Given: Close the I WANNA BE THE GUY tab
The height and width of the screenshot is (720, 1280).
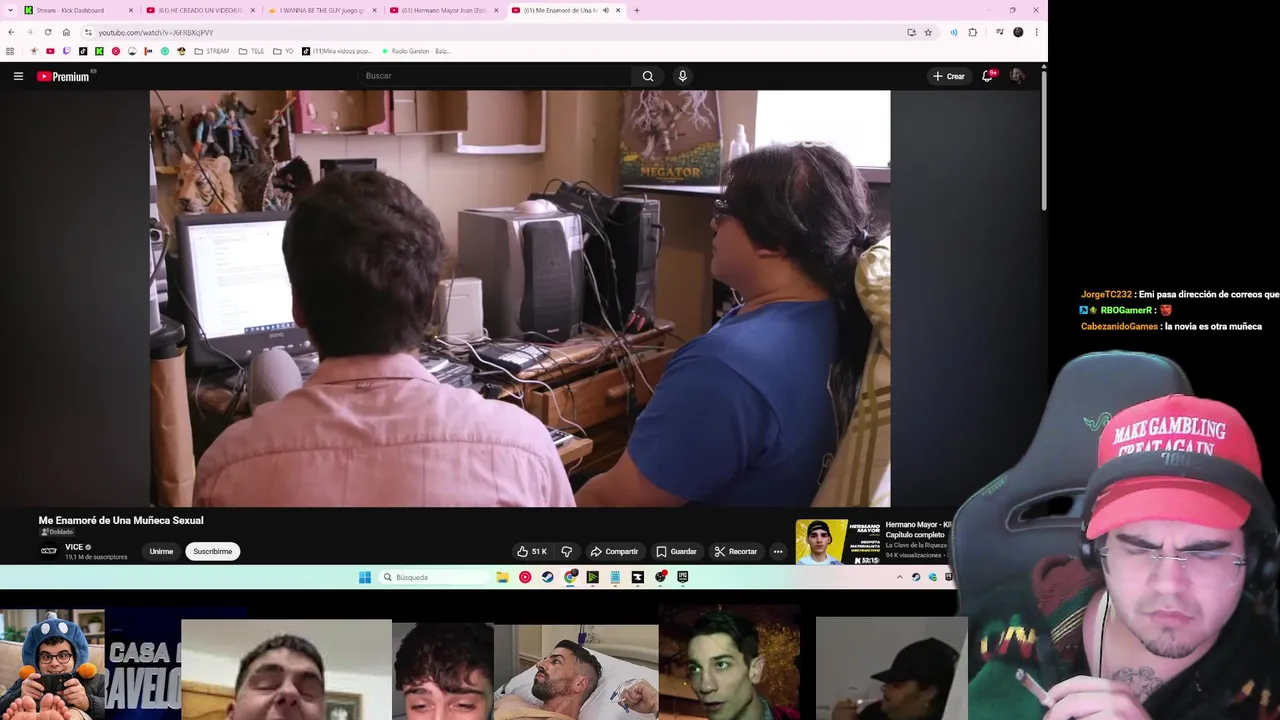Looking at the screenshot, I should pos(374,10).
